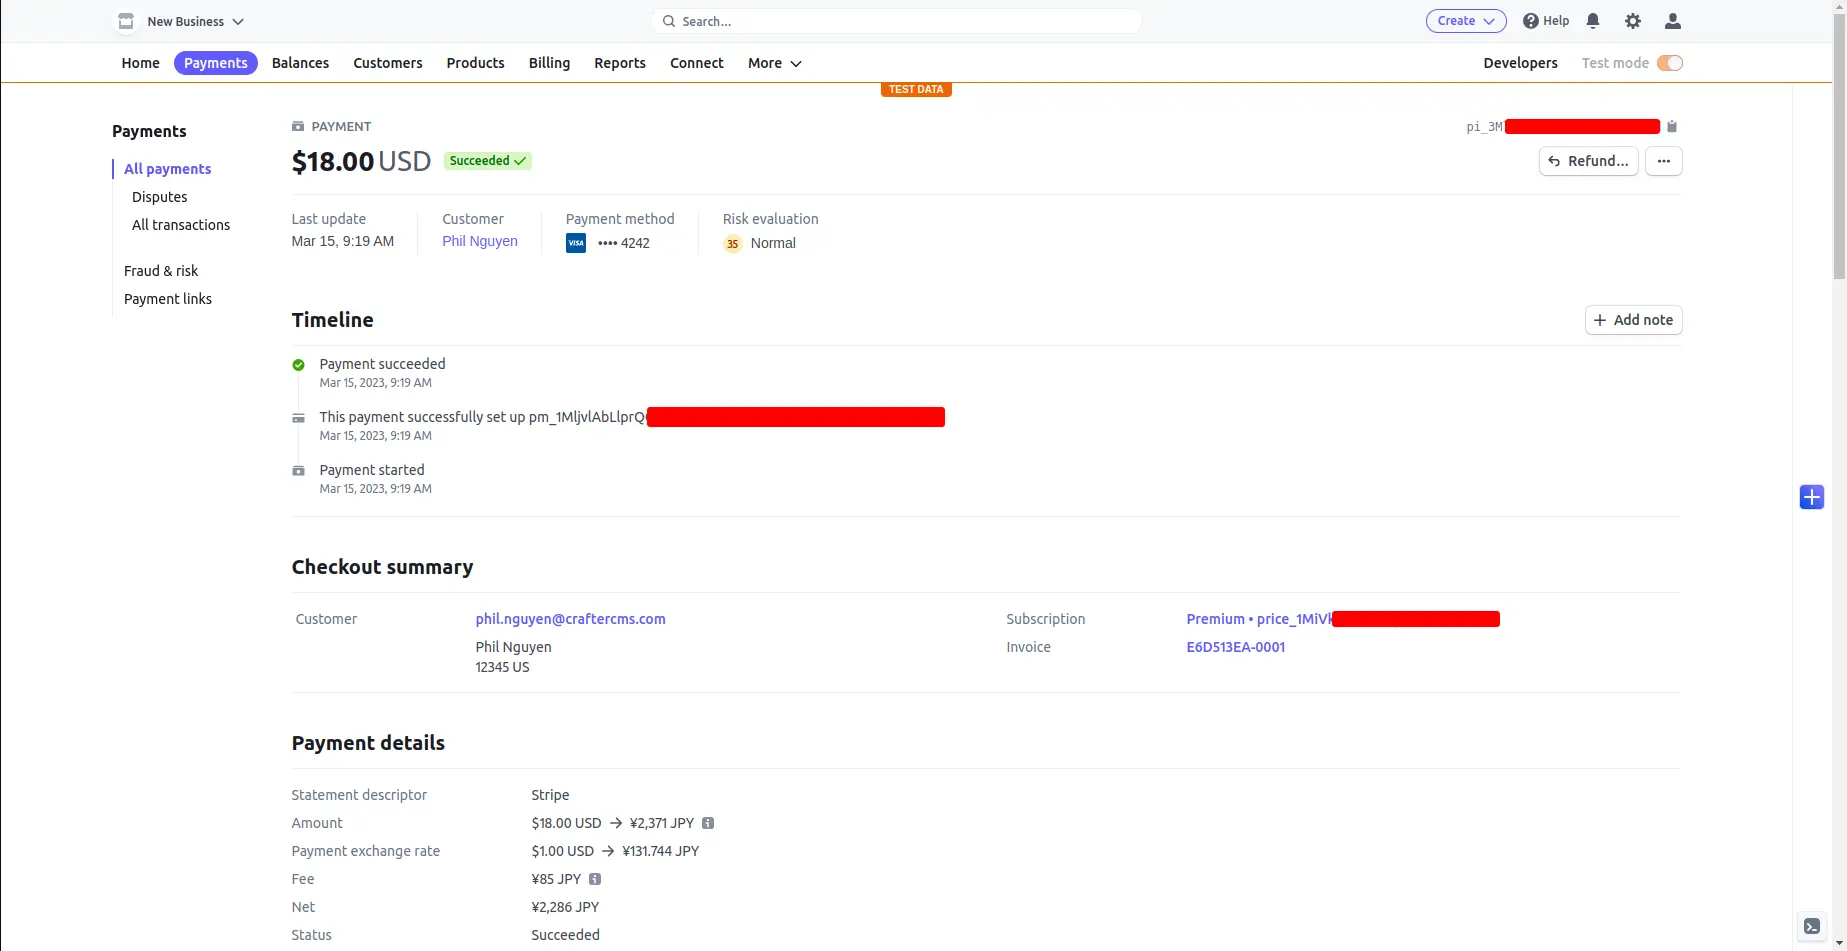Click the Refund button

1588,161
